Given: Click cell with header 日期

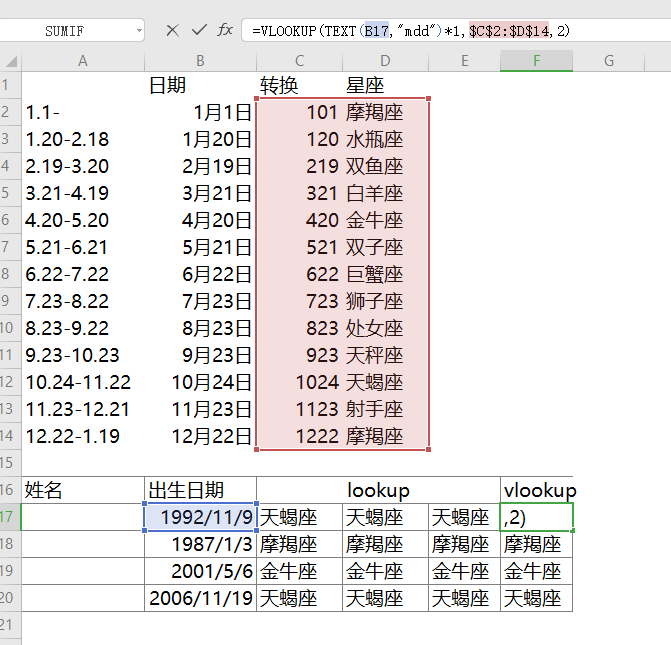Looking at the screenshot, I should click(200, 85).
